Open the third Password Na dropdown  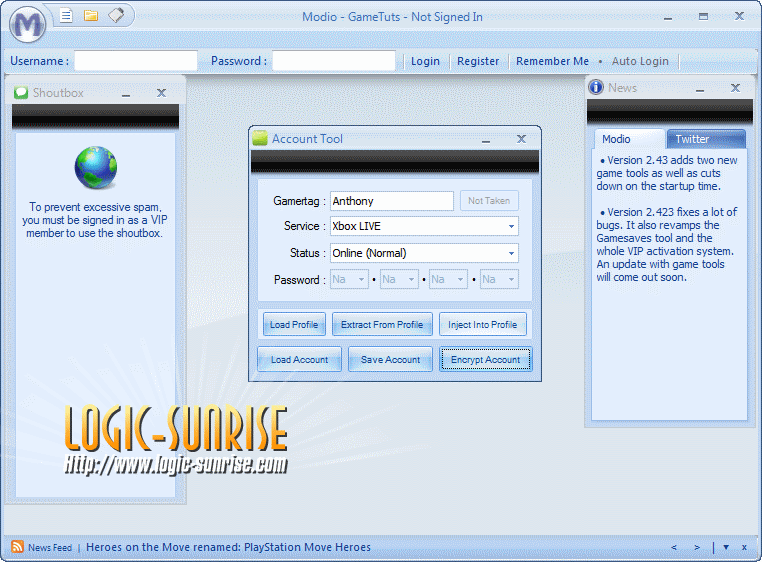tap(449, 279)
